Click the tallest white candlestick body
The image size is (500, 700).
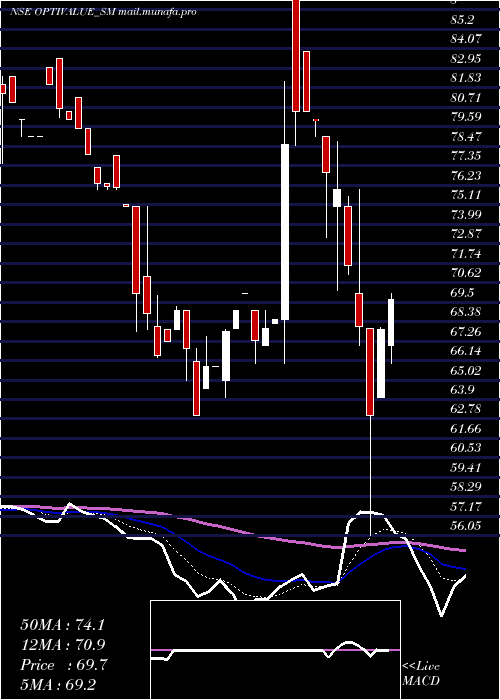point(285,232)
